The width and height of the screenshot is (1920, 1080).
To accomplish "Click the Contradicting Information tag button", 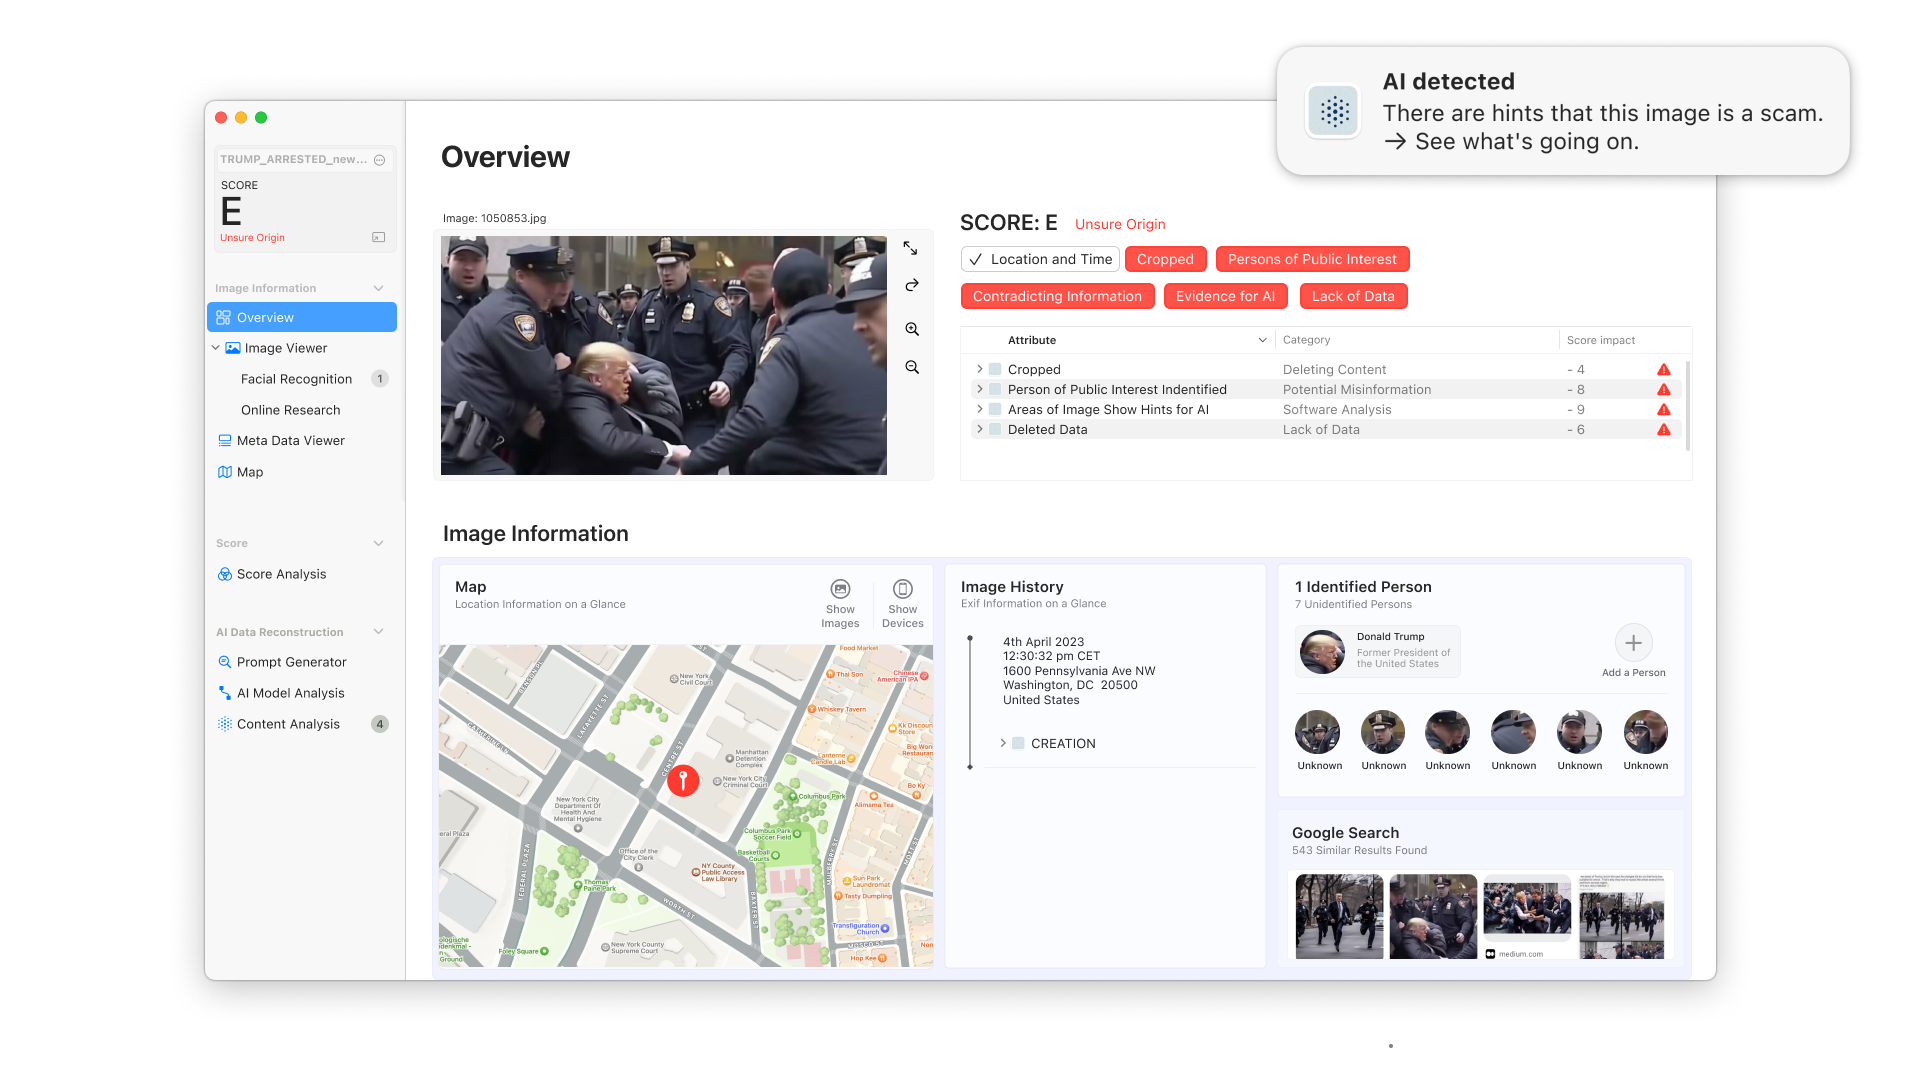I will (x=1057, y=296).
